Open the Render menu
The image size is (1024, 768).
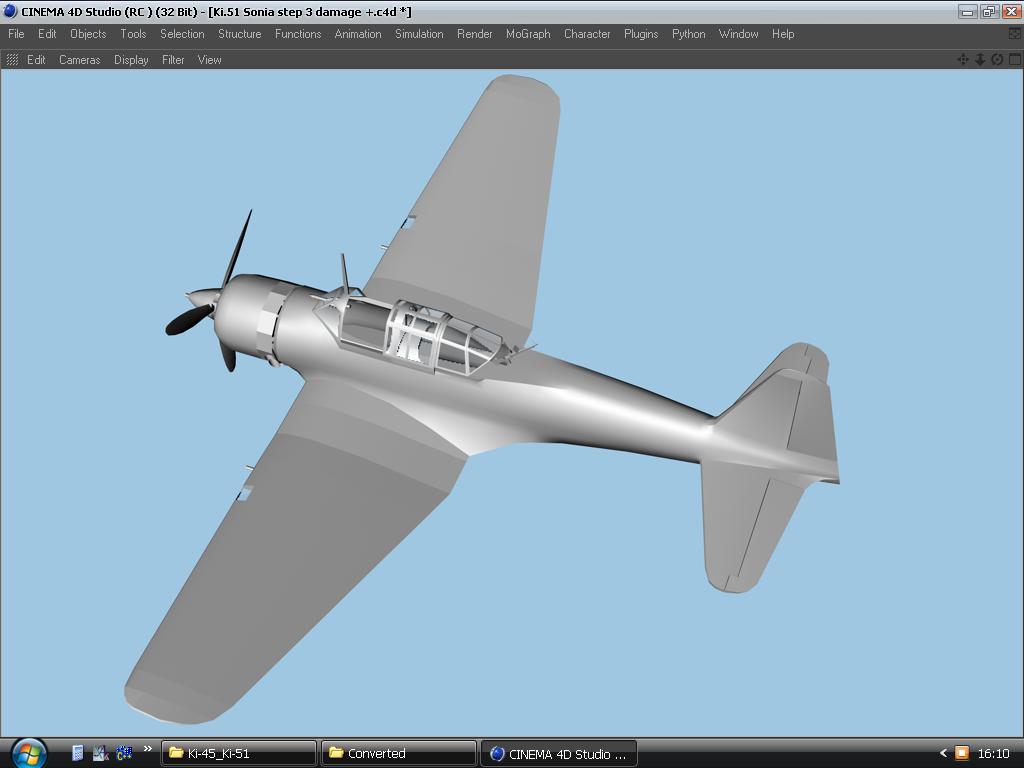(474, 34)
